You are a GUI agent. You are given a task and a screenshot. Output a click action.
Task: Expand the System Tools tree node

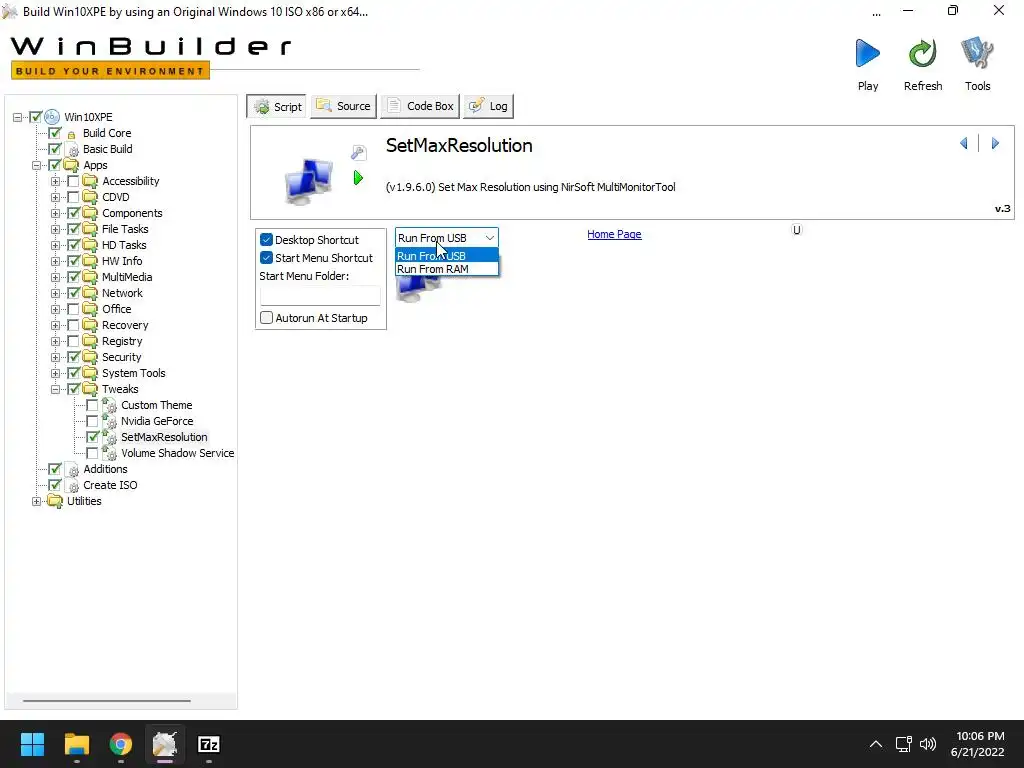point(56,374)
